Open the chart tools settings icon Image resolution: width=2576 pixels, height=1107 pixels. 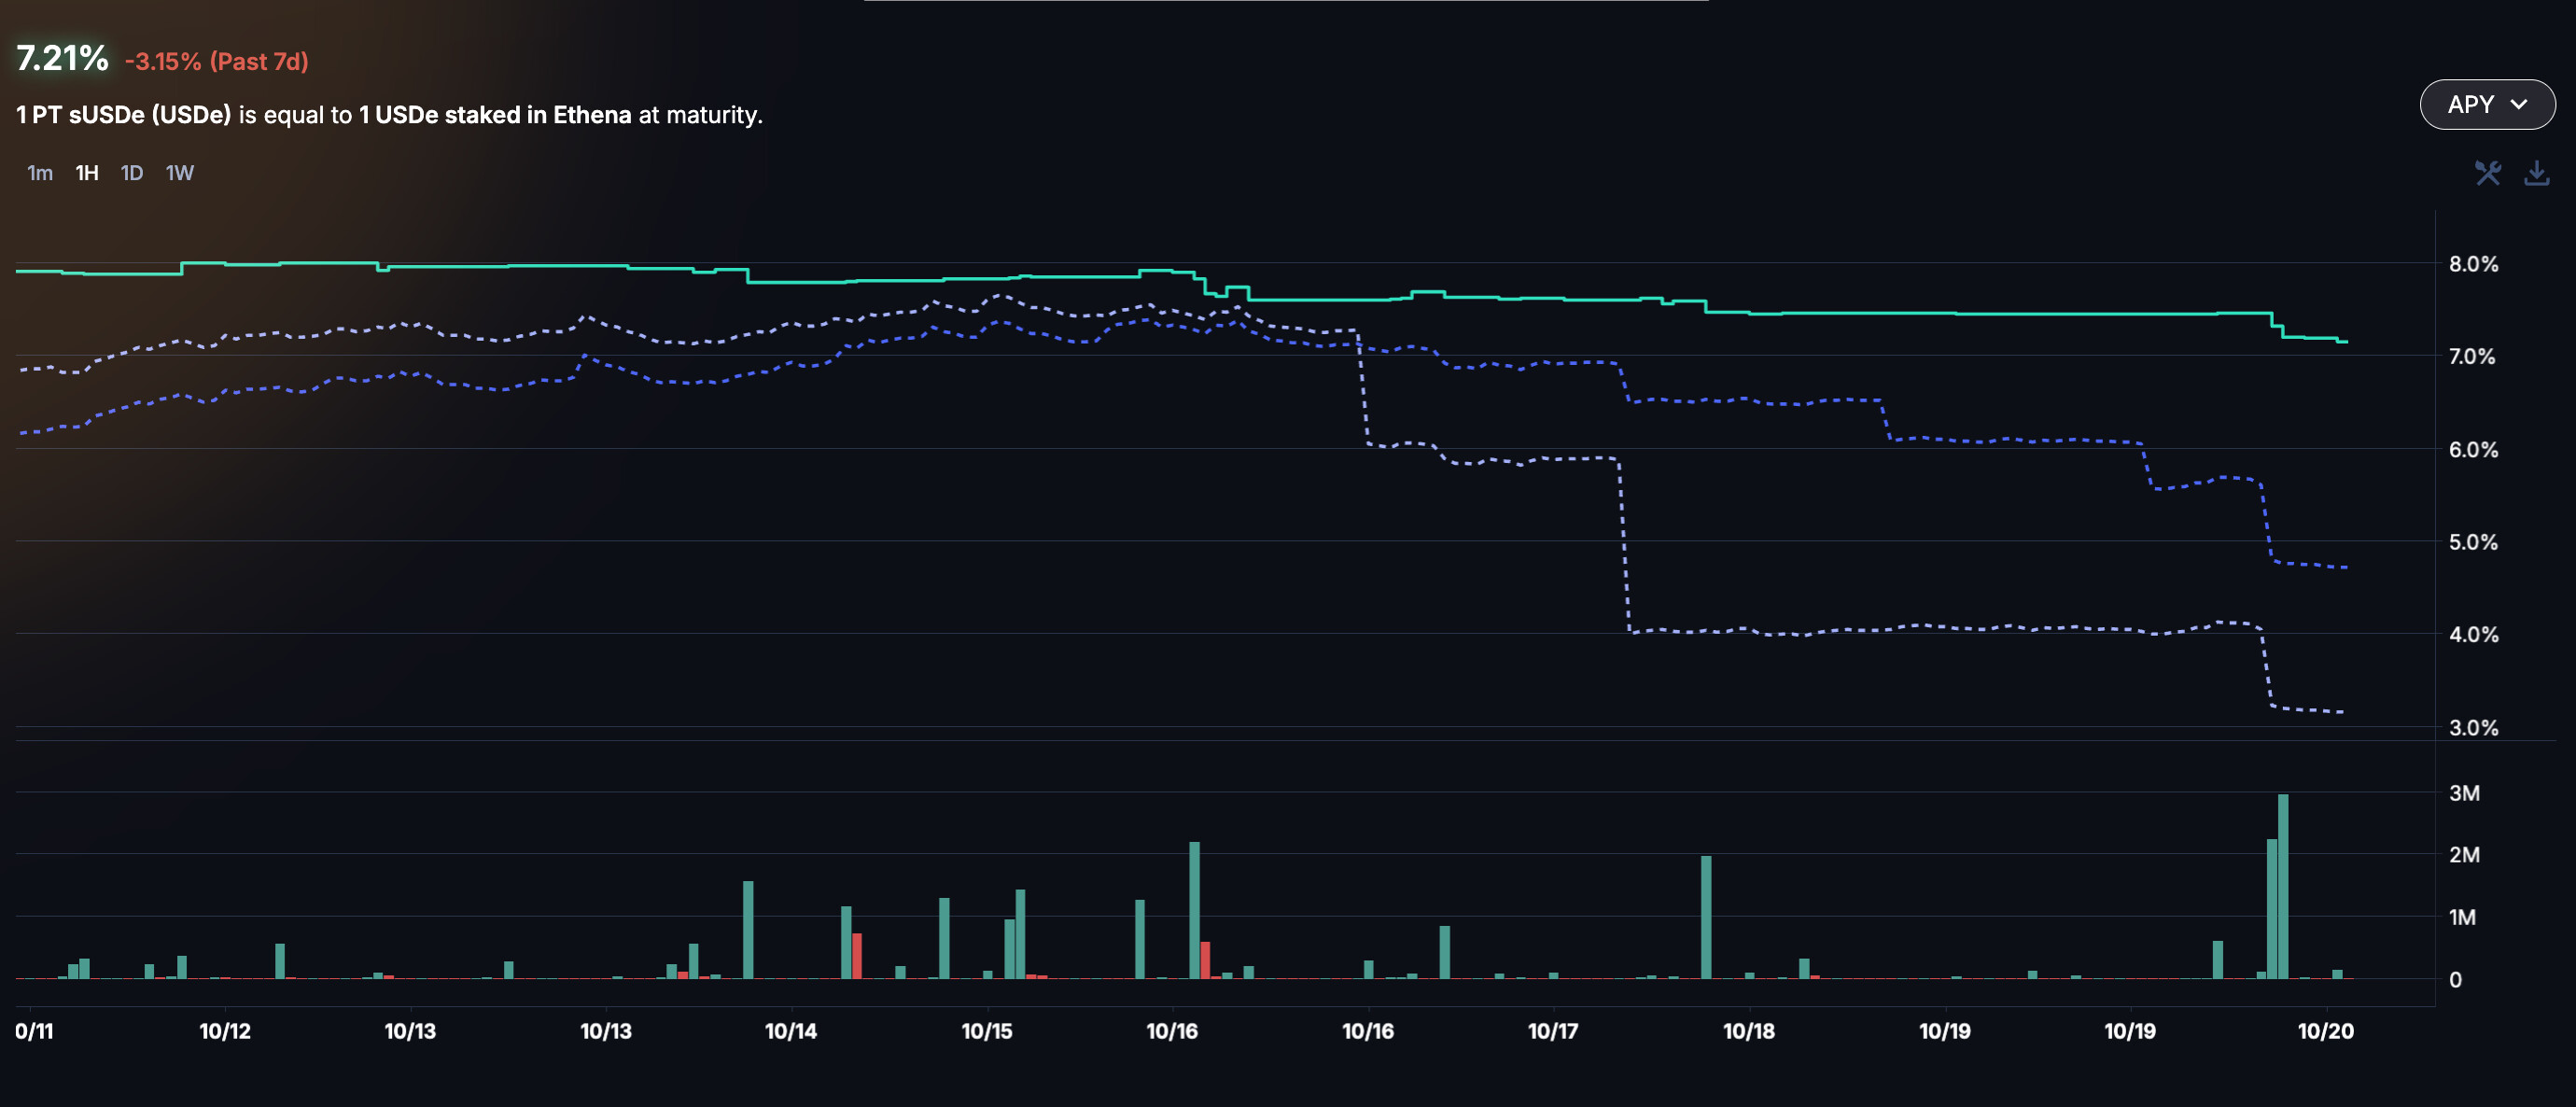click(x=2487, y=173)
